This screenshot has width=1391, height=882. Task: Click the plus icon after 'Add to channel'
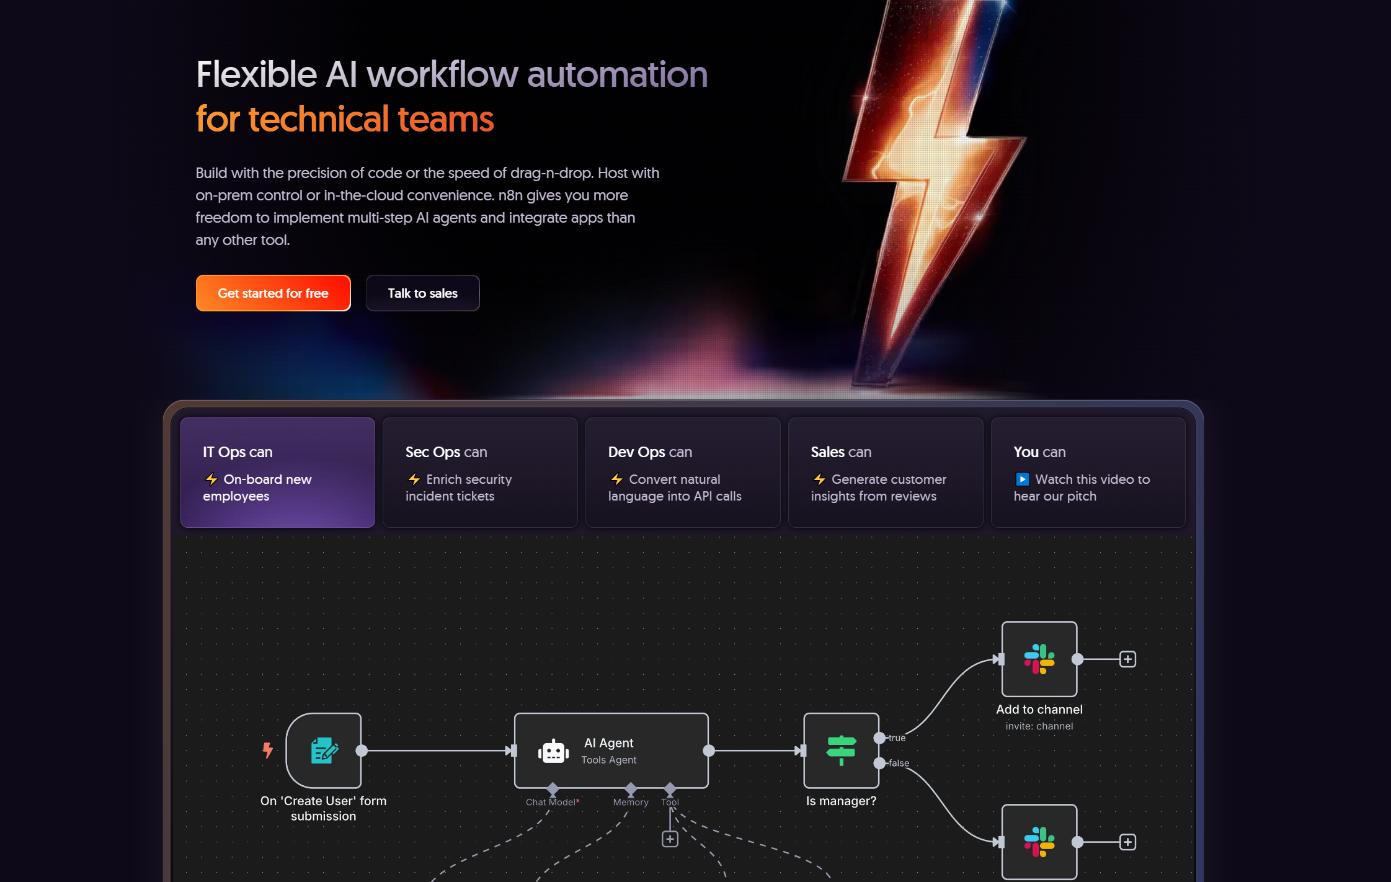point(1127,659)
